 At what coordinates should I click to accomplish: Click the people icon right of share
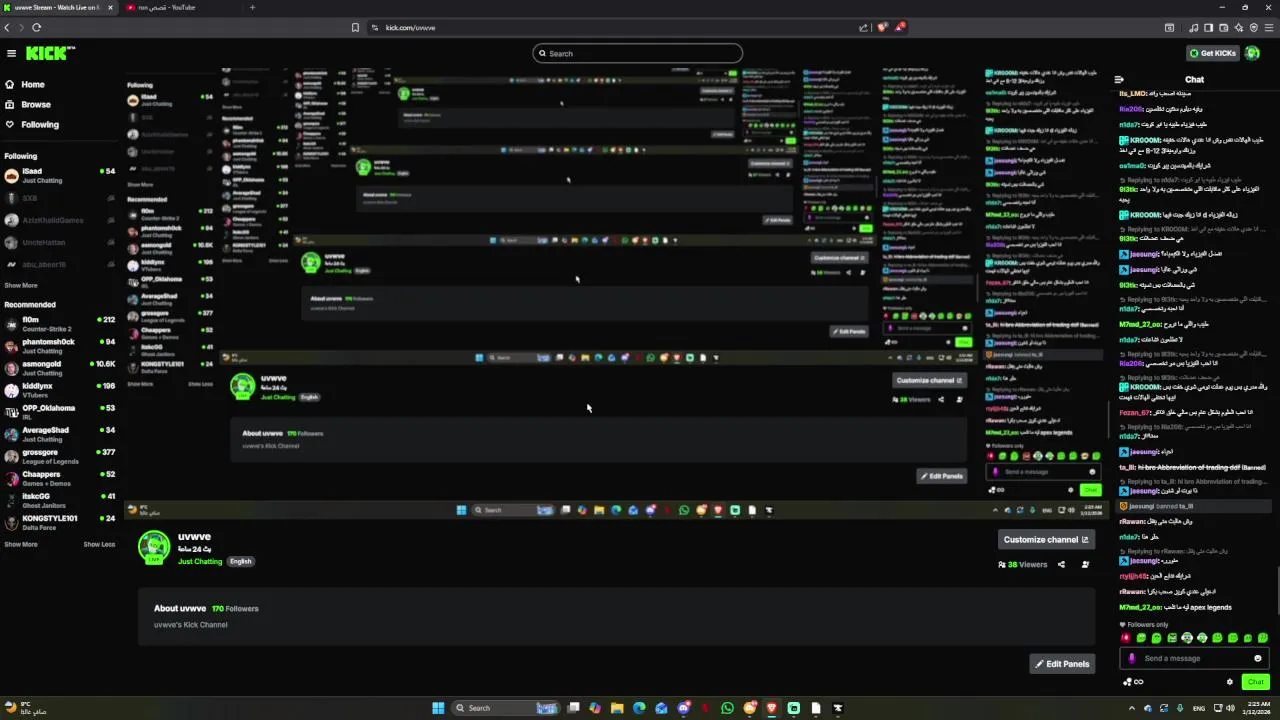coord(1085,564)
